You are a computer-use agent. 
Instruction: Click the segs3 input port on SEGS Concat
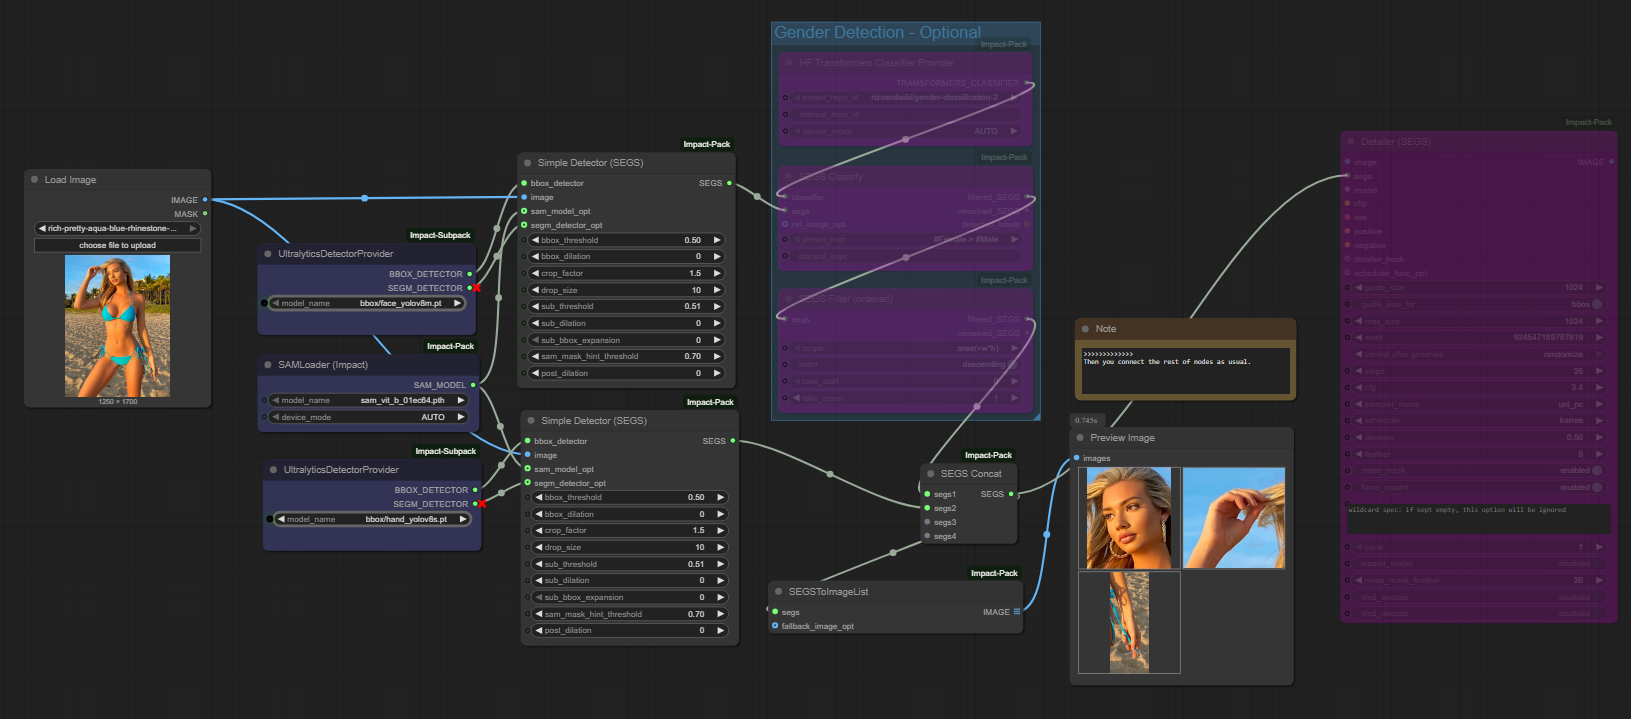click(x=927, y=522)
